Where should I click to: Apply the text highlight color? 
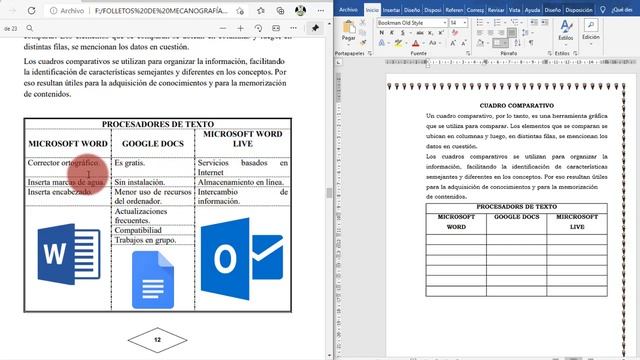tap(398, 43)
